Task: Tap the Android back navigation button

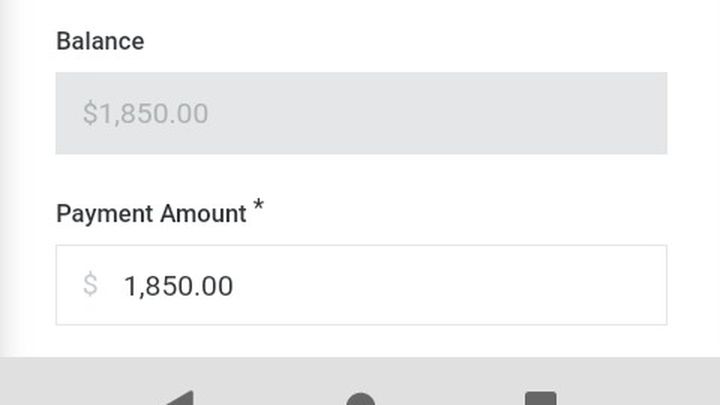Action: pos(180,398)
